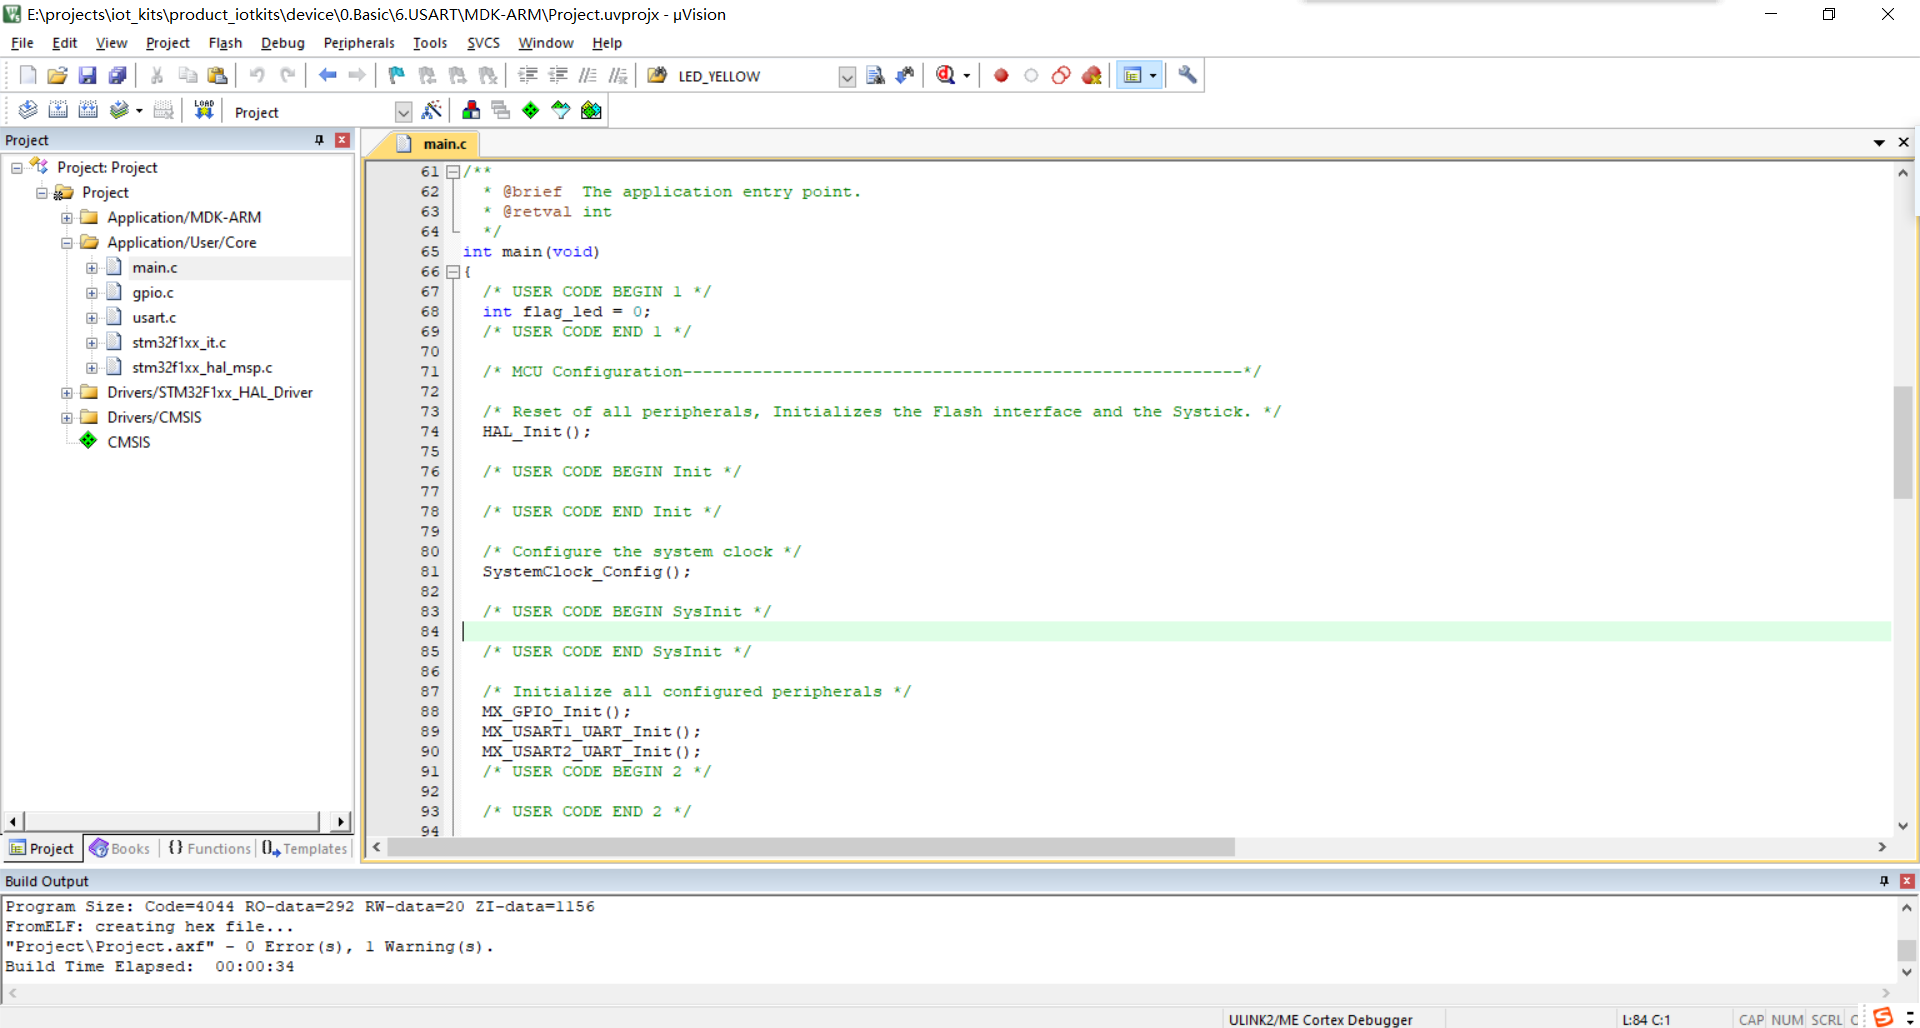Kill all breakpoints in the toolbar
Image resolution: width=1920 pixels, height=1028 pixels.
coord(1091,75)
